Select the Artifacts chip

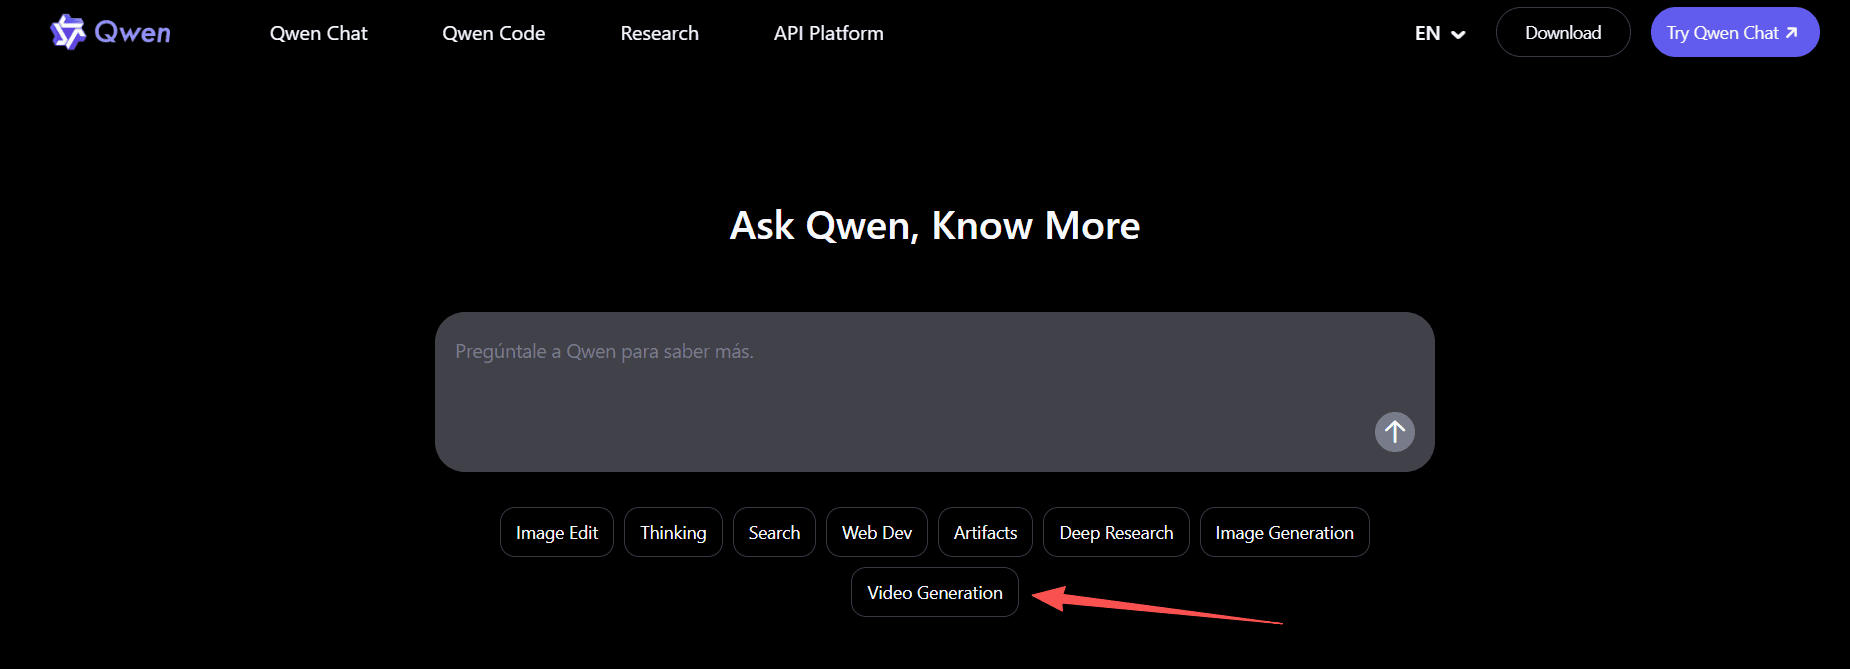985,532
